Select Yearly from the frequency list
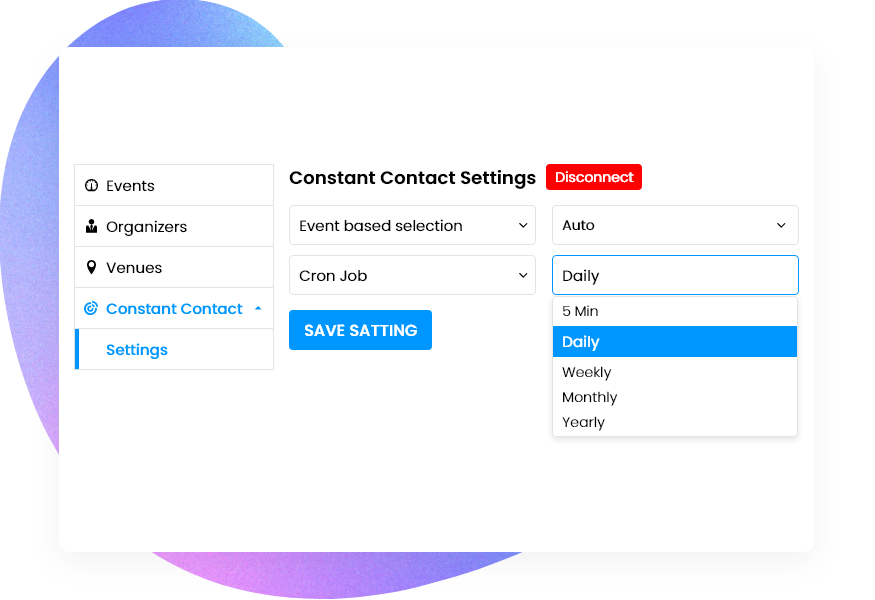Viewport: 875px width, 600px height. (x=675, y=422)
